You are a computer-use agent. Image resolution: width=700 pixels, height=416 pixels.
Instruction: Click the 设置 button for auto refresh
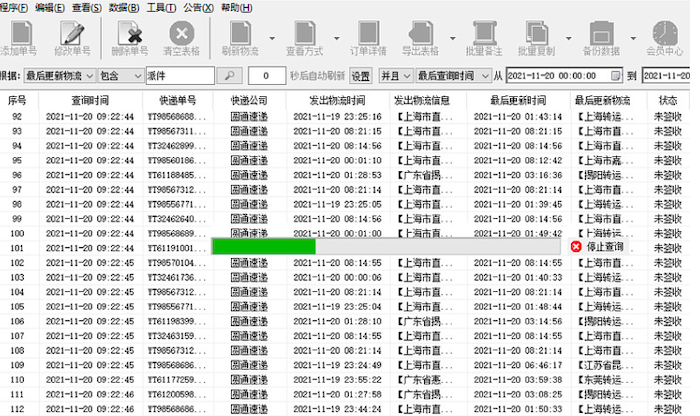360,76
